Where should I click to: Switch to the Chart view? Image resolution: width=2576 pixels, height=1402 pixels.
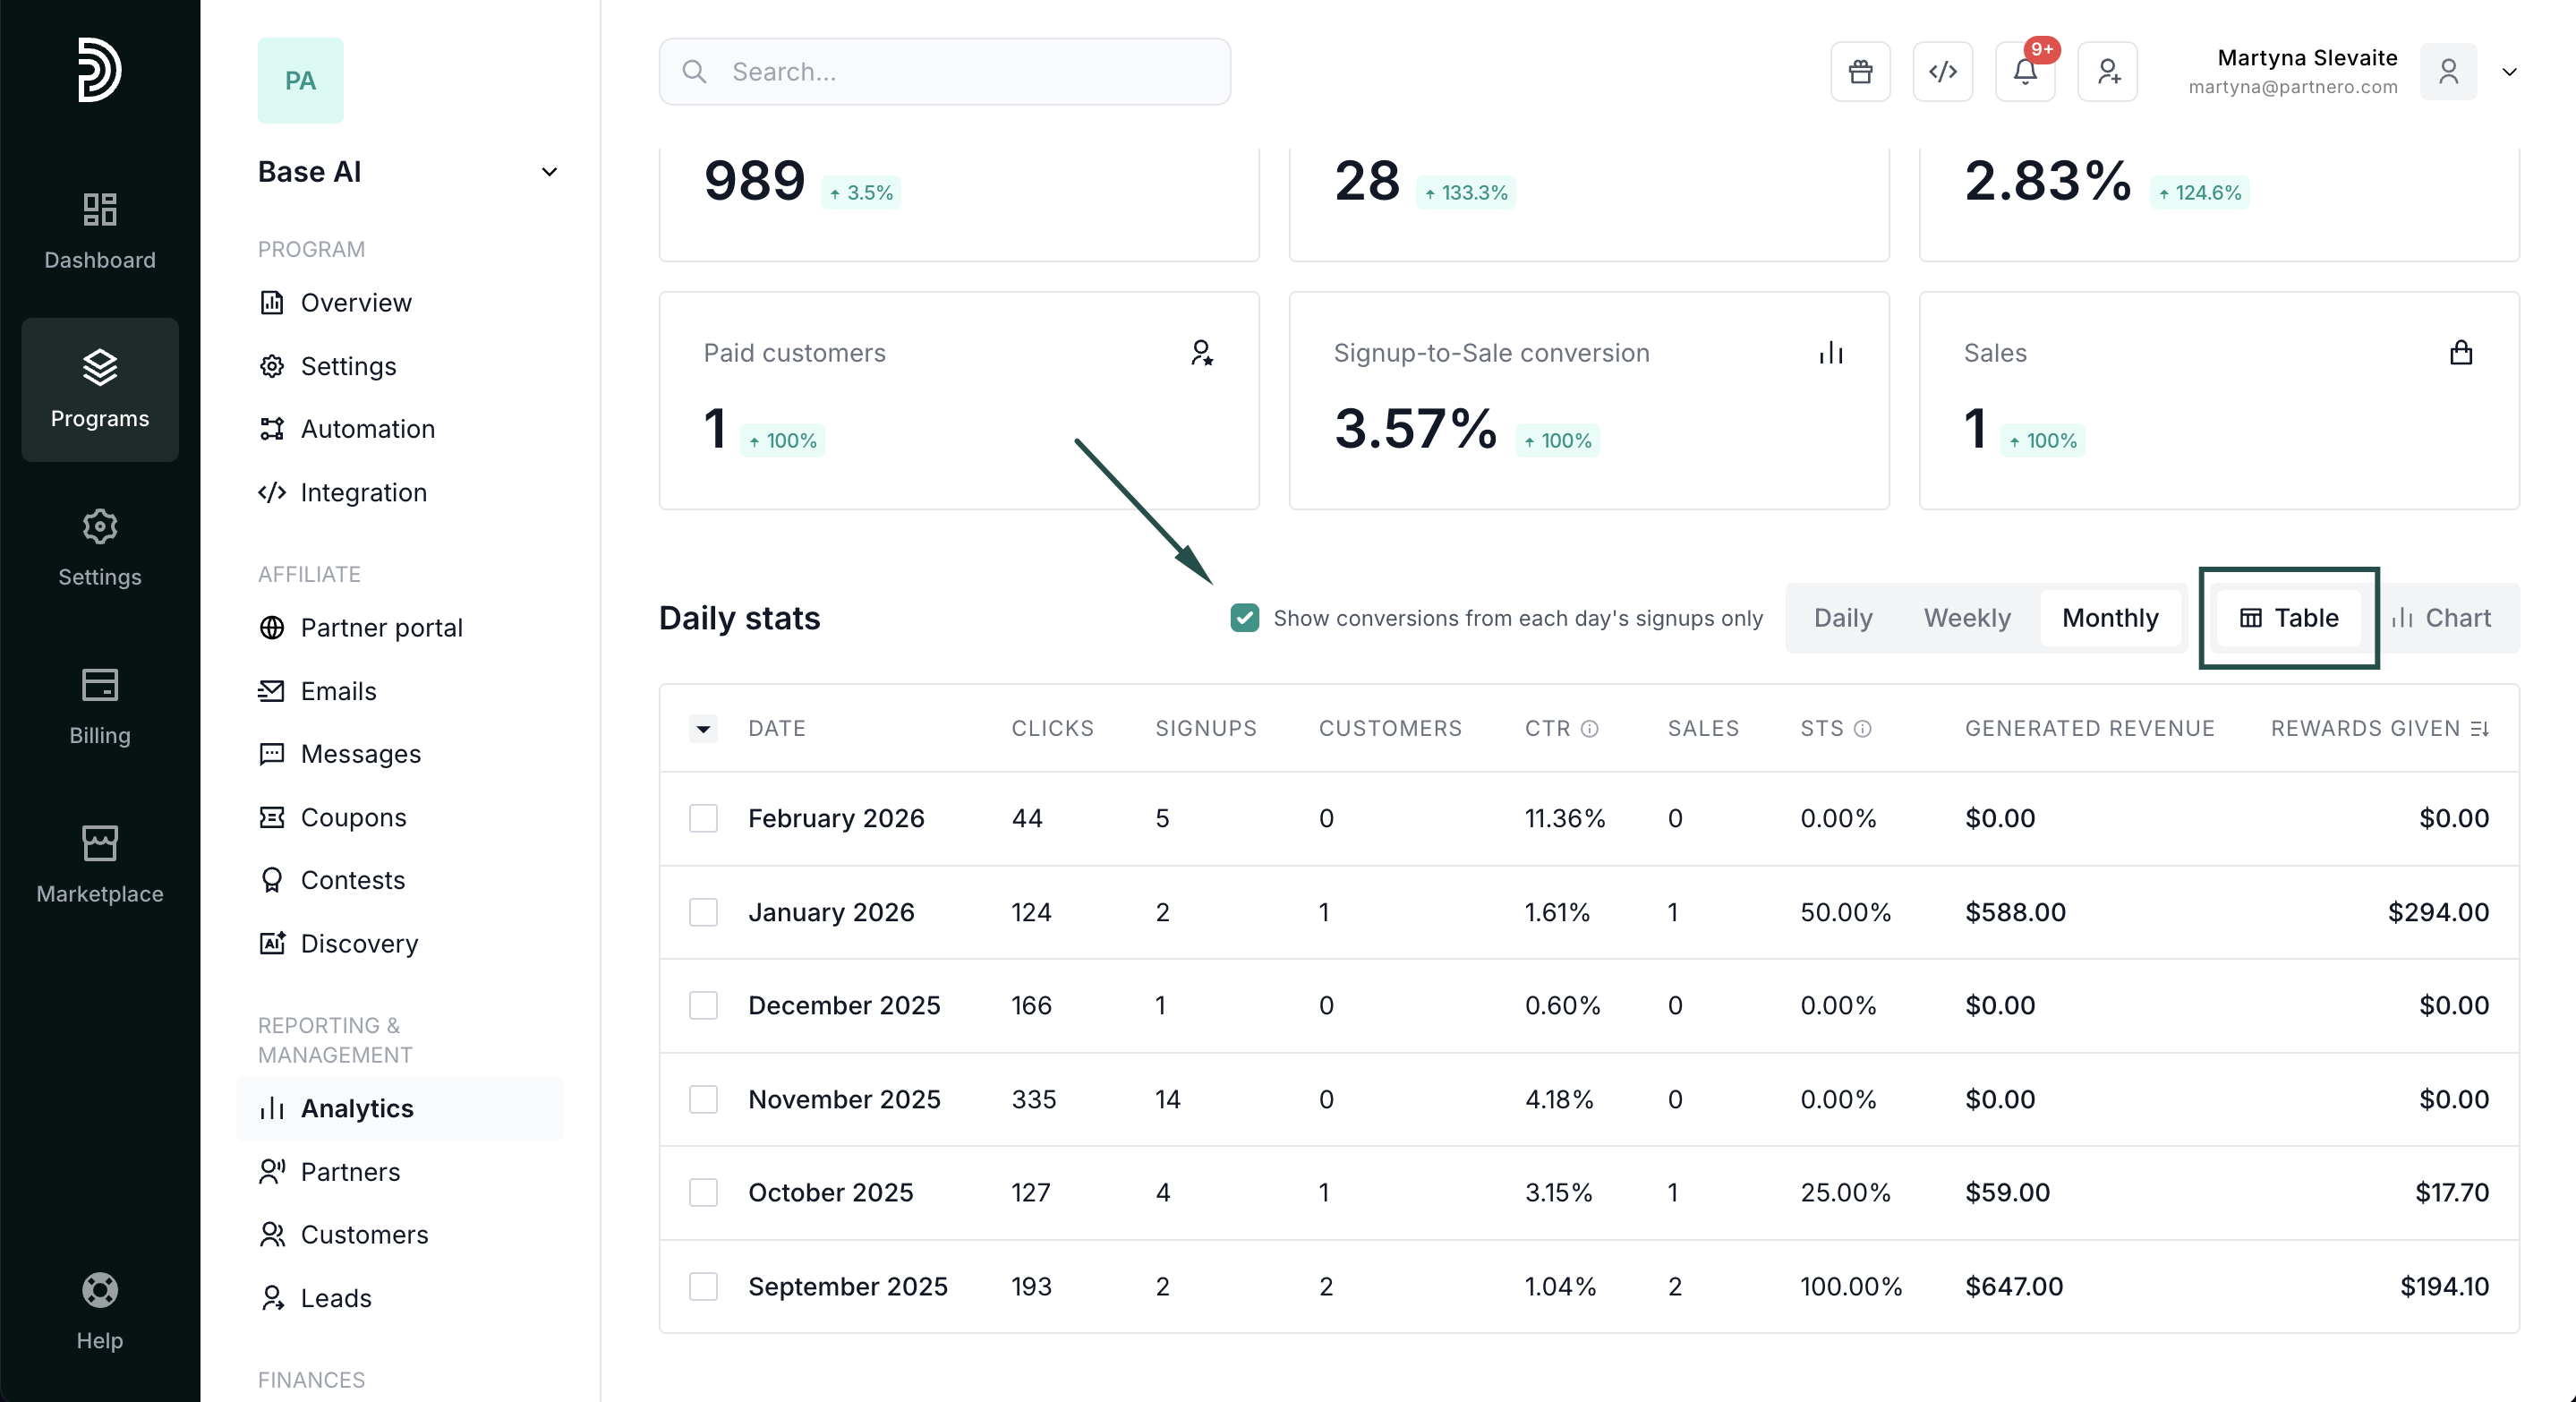click(x=2441, y=618)
